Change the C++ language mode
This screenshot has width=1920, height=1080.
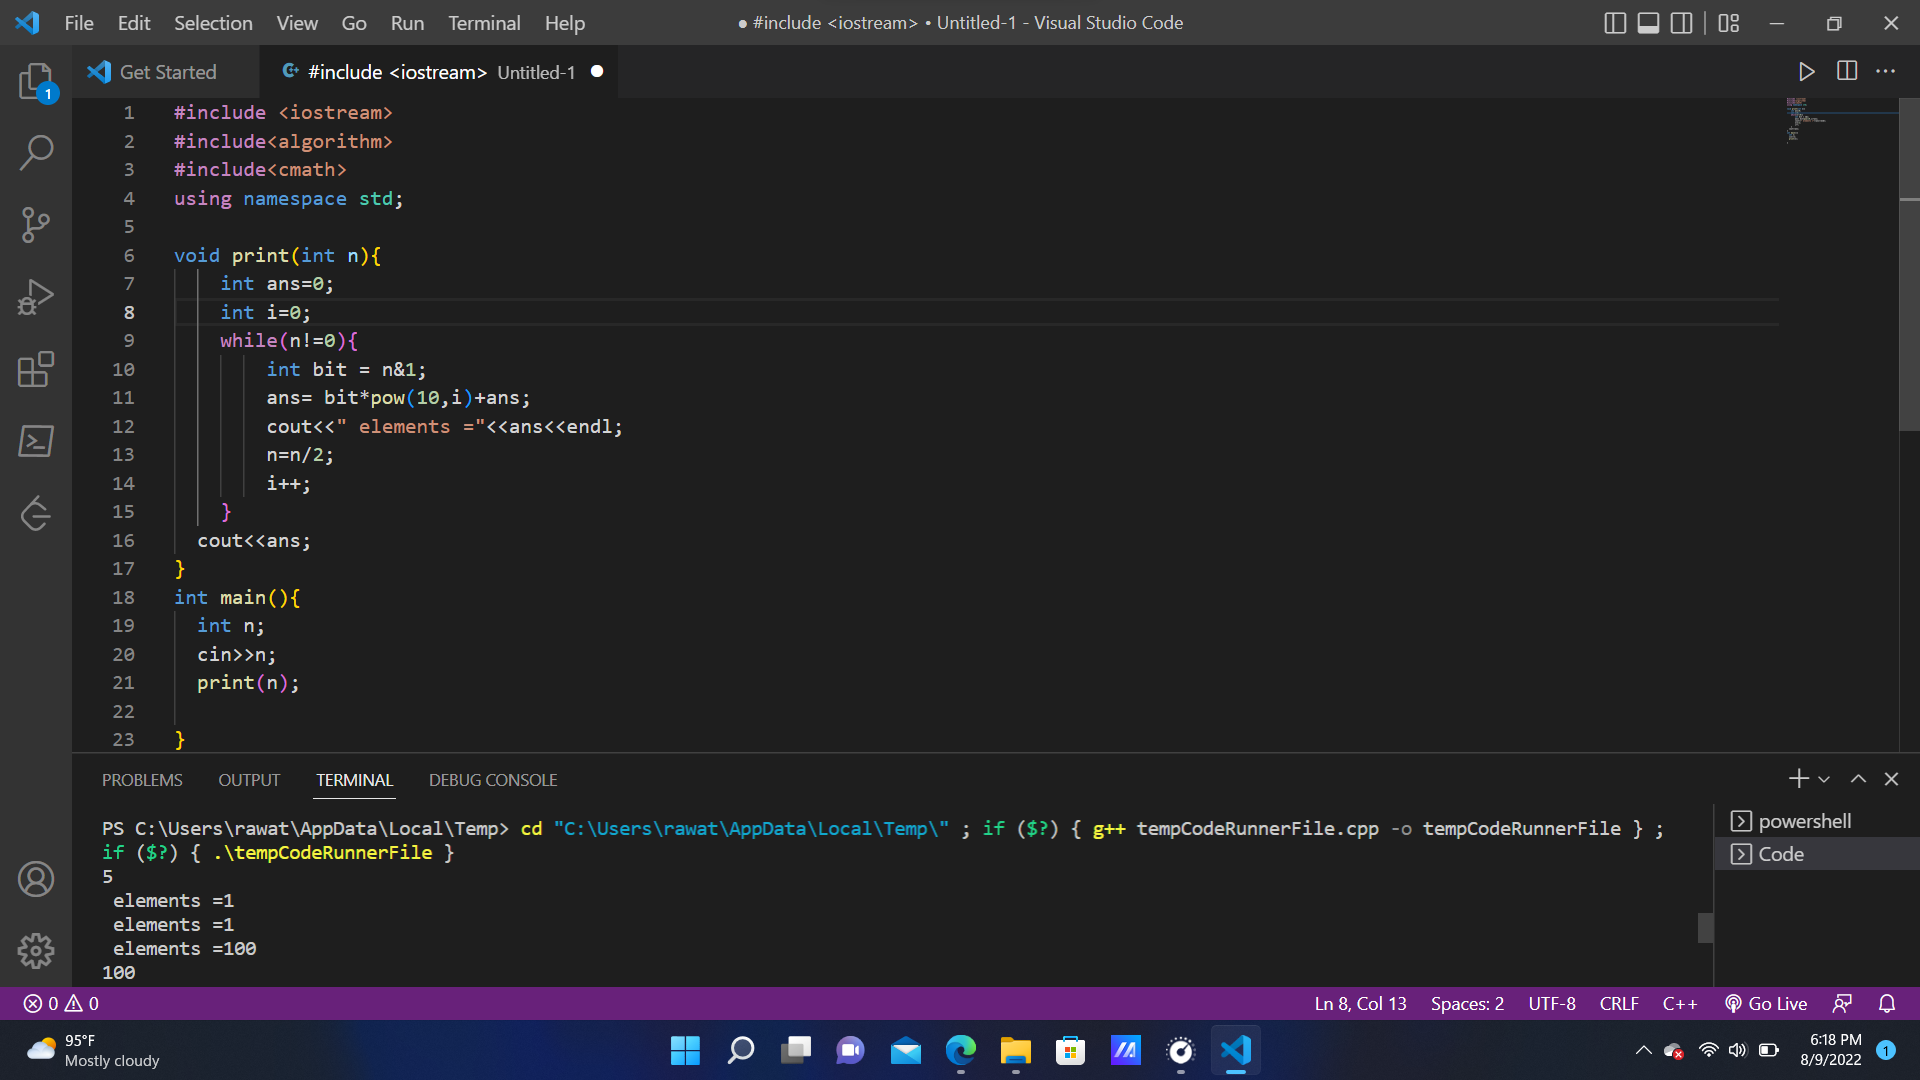tap(1679, 1003)
